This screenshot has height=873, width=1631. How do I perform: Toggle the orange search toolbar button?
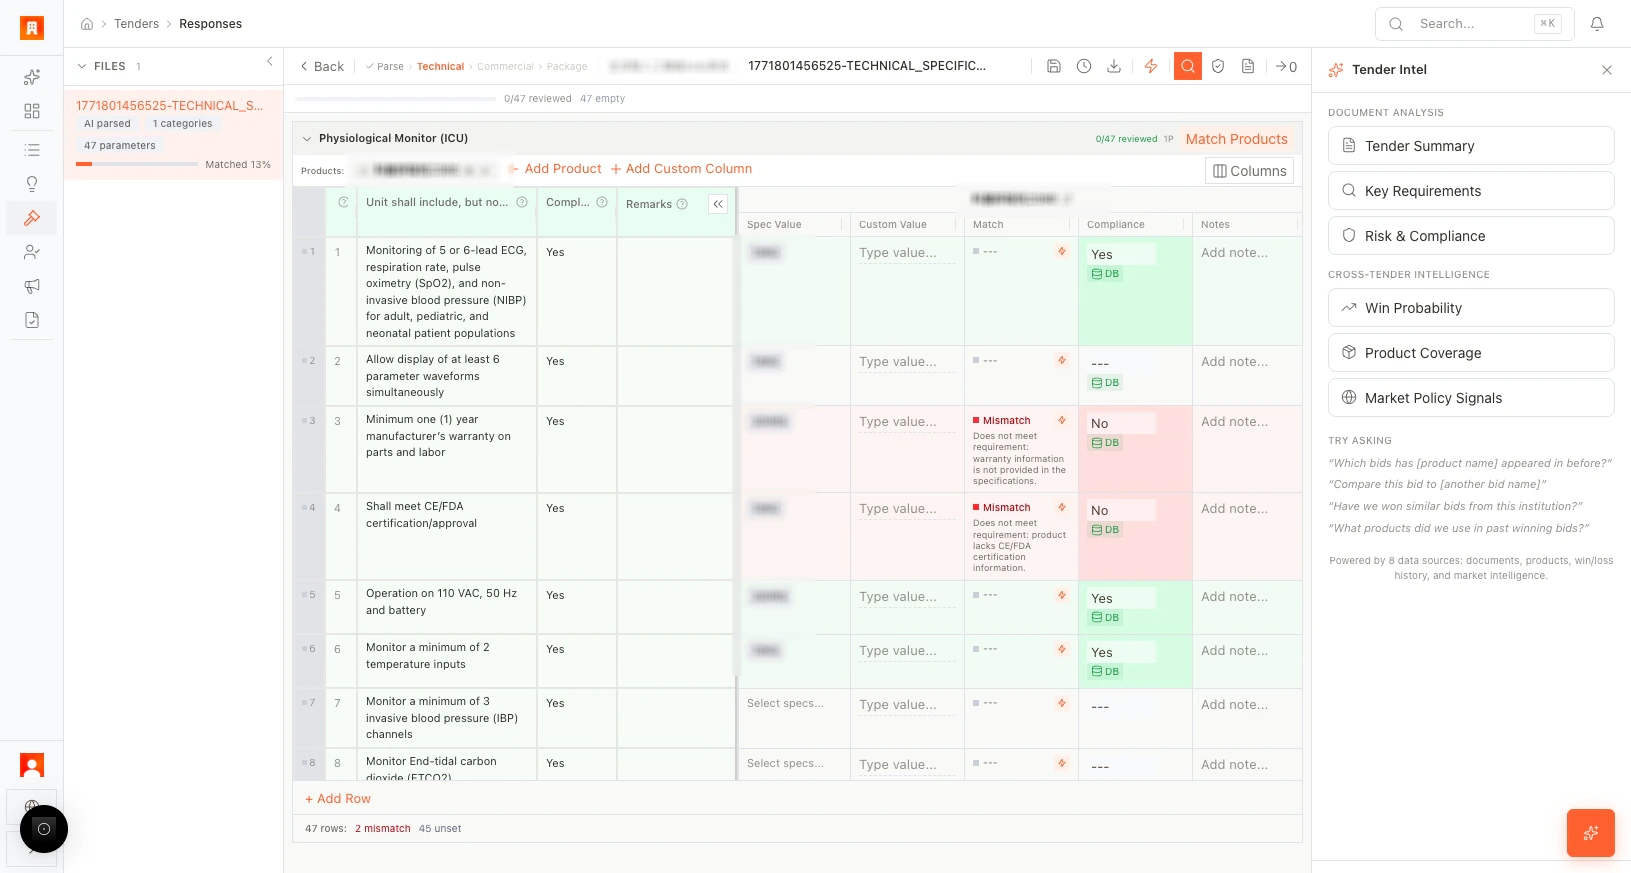coord(1188,66)
